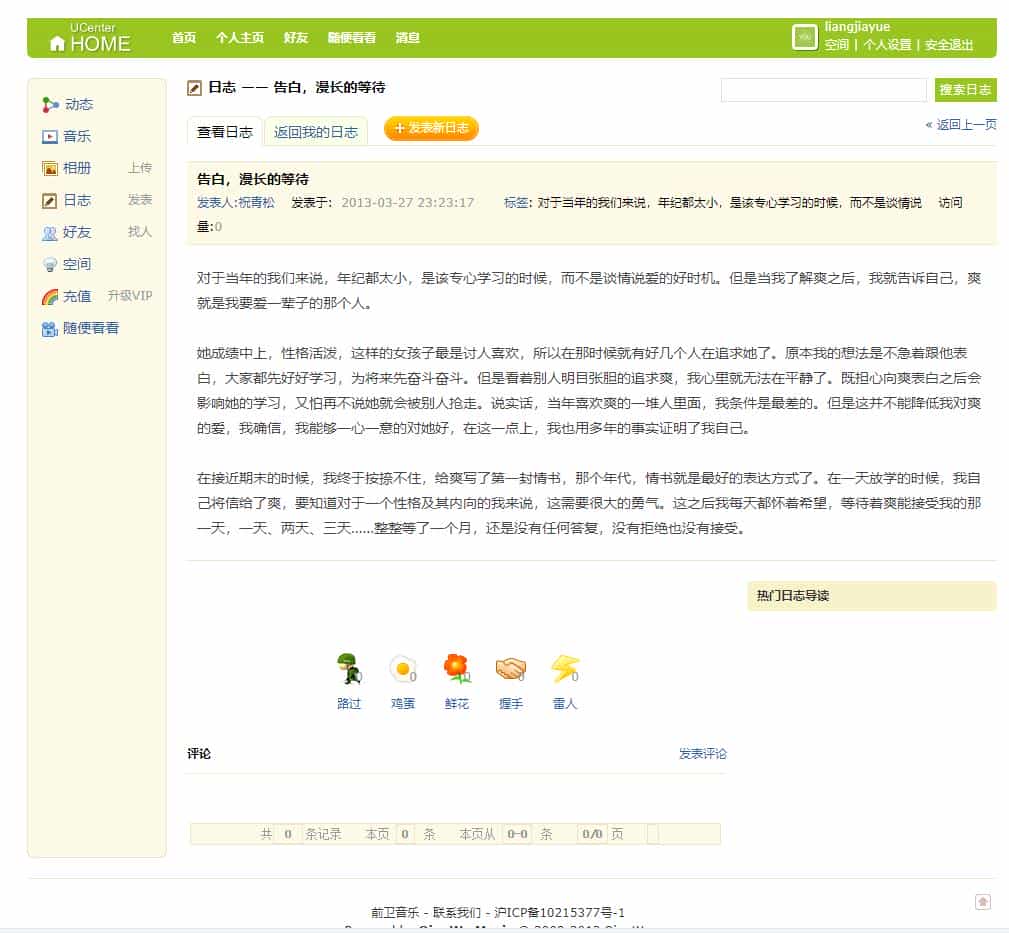Send the 雷人 lightning reaction
The image size is (1009, 933).
tap(564, 668)
